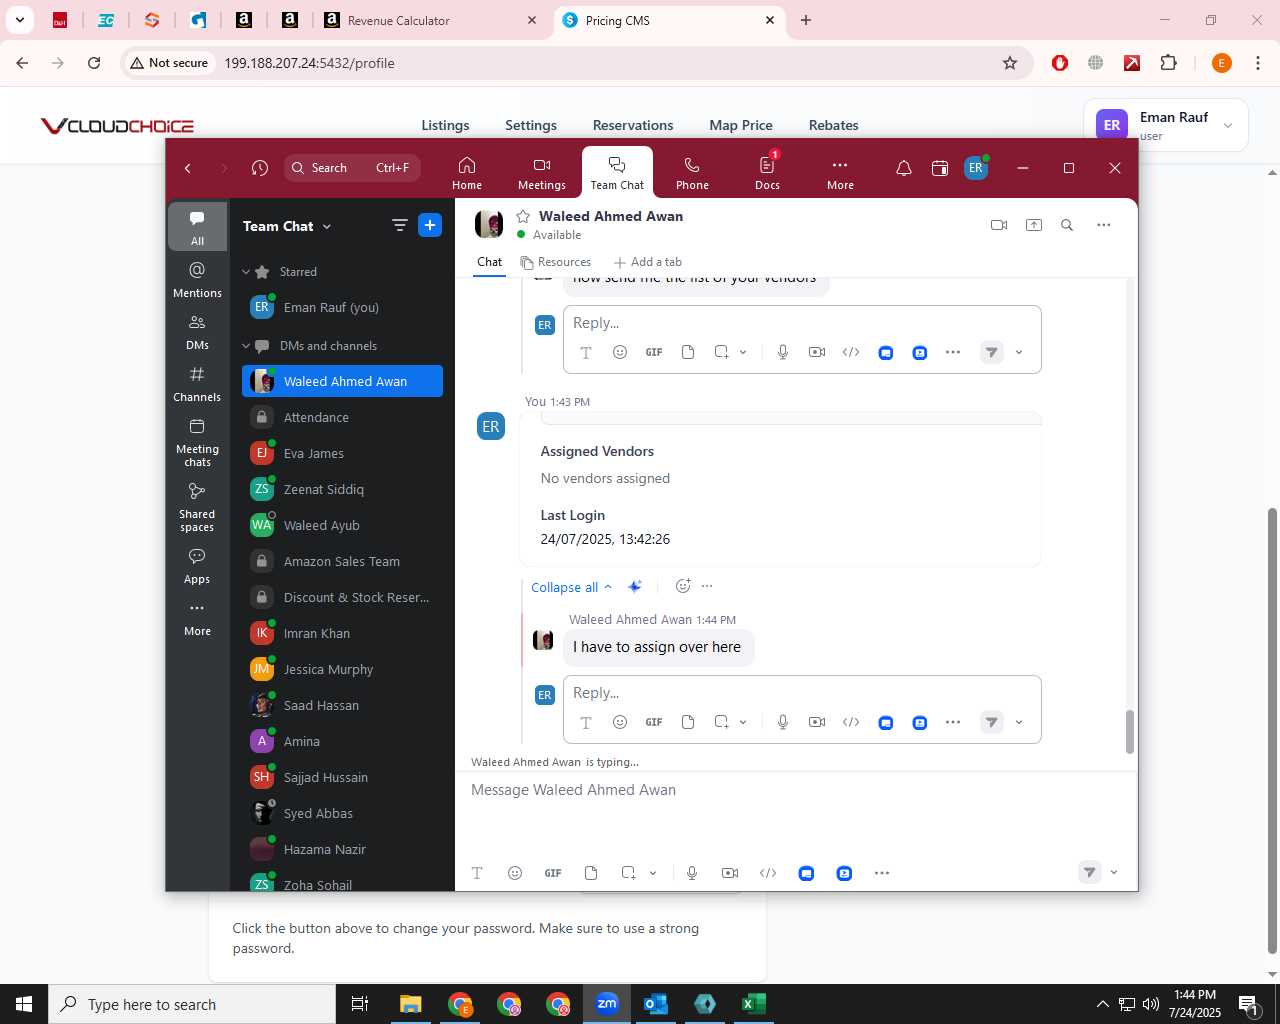
Task: Record audio message in the main message composer
Action: (692, 873)
